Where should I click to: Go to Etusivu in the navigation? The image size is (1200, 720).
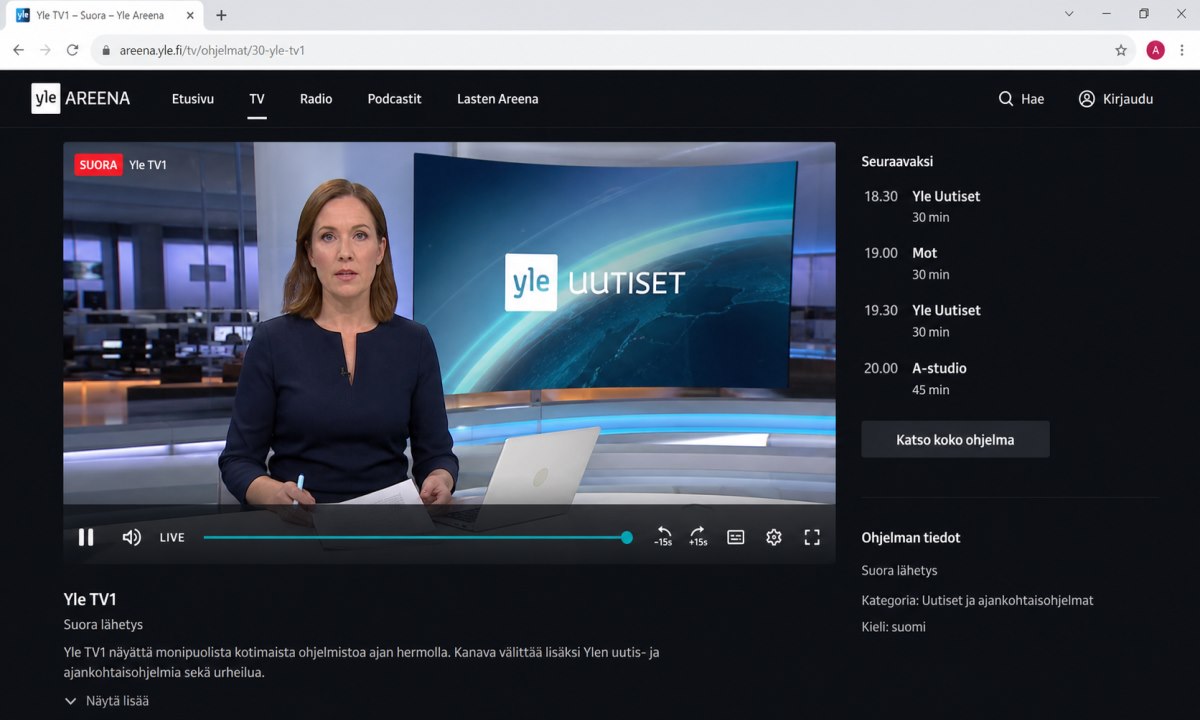pyautogui.click(x=193, y=99)
